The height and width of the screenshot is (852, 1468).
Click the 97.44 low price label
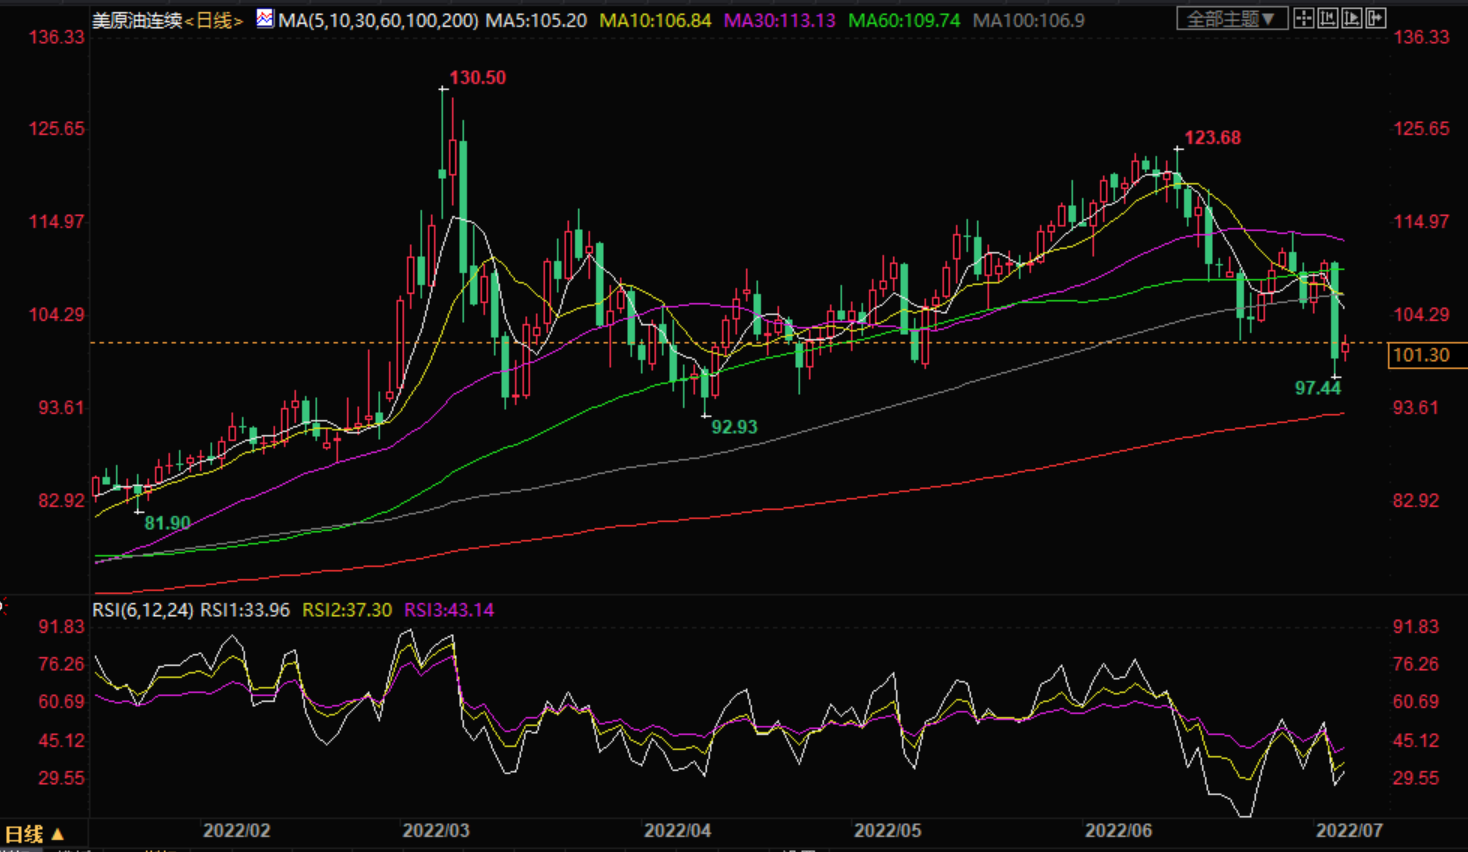coord(1318,388)
